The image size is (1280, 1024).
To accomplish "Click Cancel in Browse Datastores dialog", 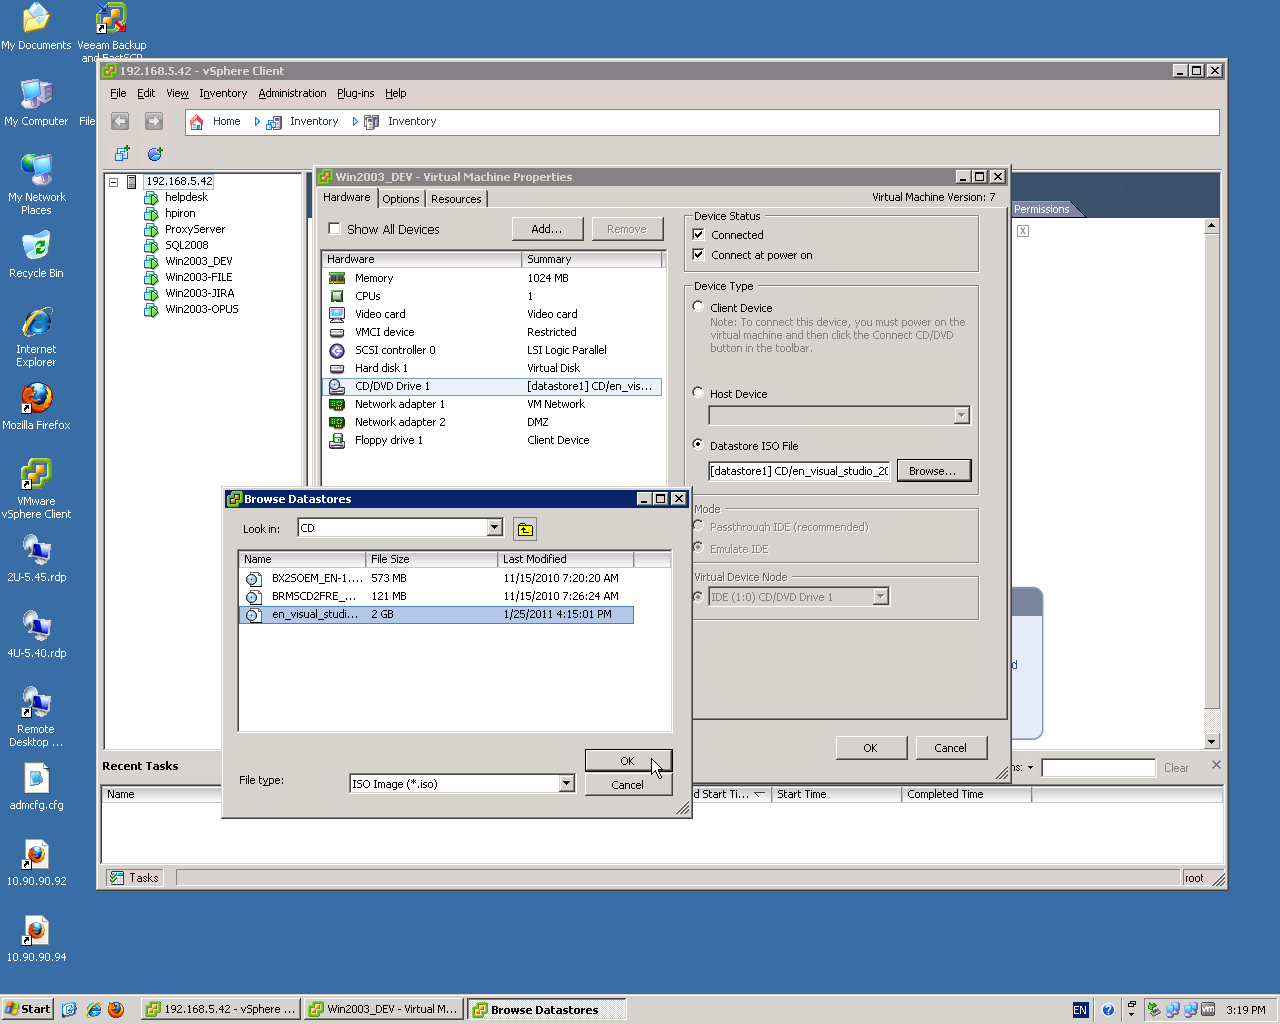I will tap(628, 785).
